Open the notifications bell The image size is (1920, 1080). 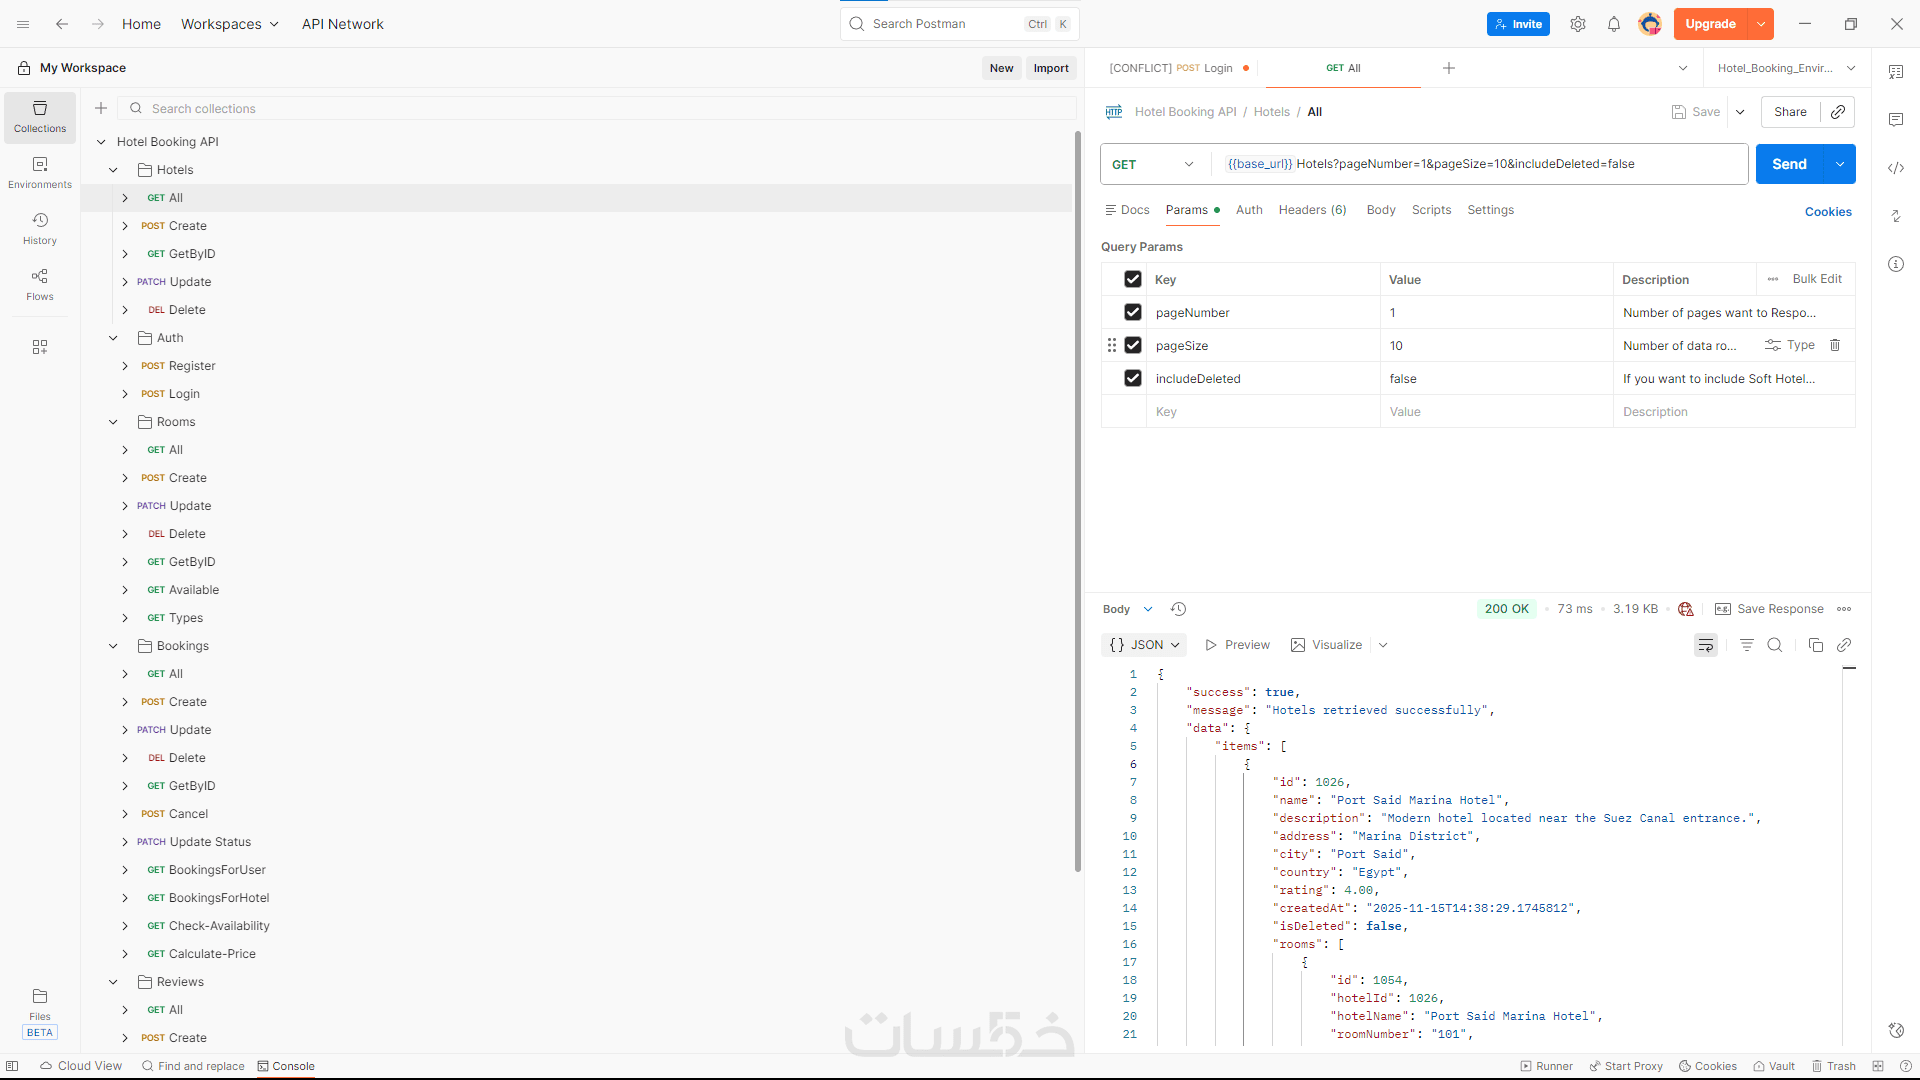[x=1614, y=24]
